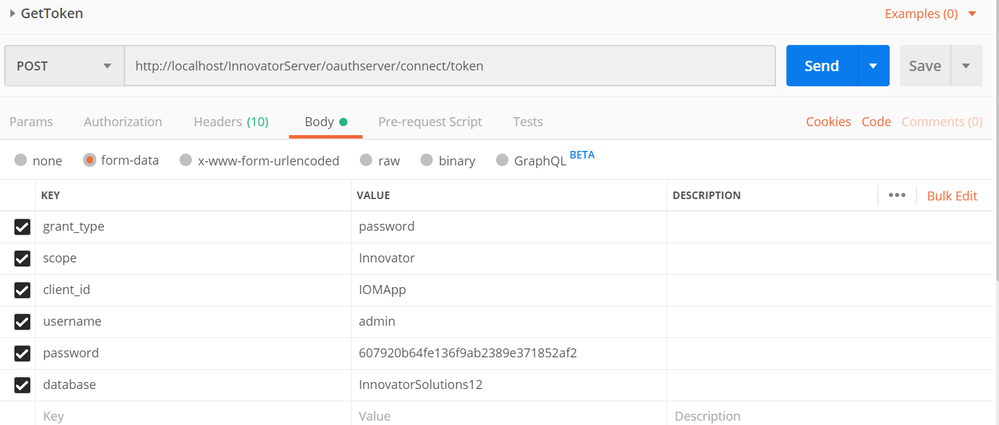Open the Send button dropdown arrow
Screen dimensions: 999x425
(873, 66)
